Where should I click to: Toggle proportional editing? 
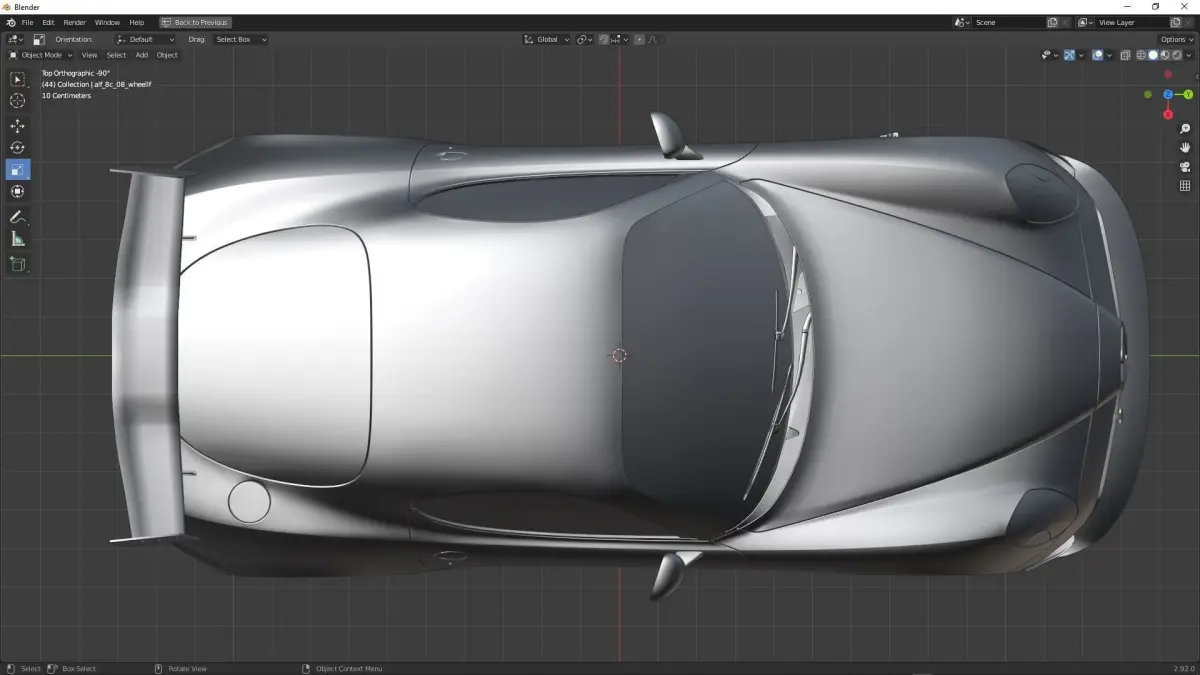[639, 40]
